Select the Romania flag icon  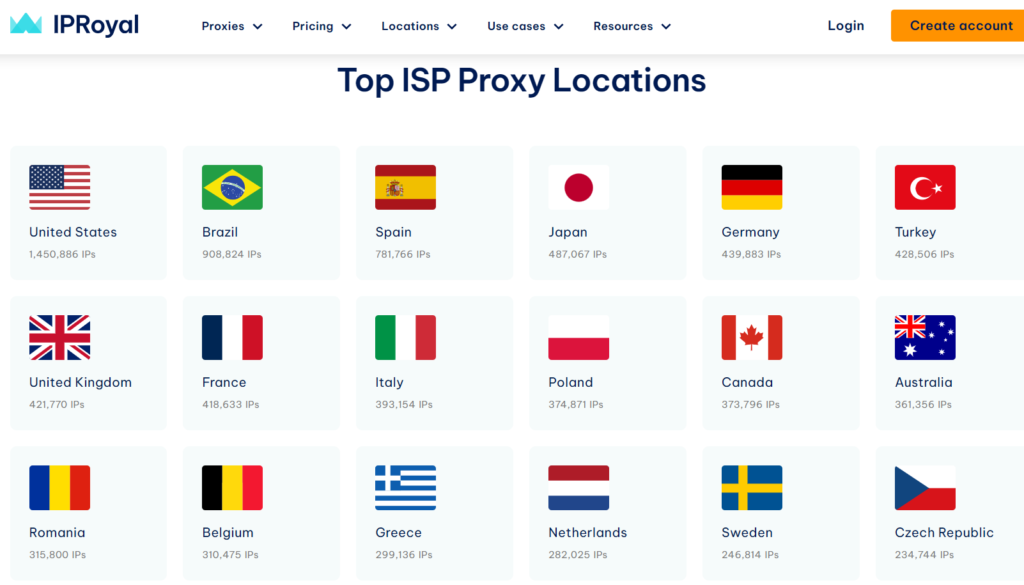[59, 488]
